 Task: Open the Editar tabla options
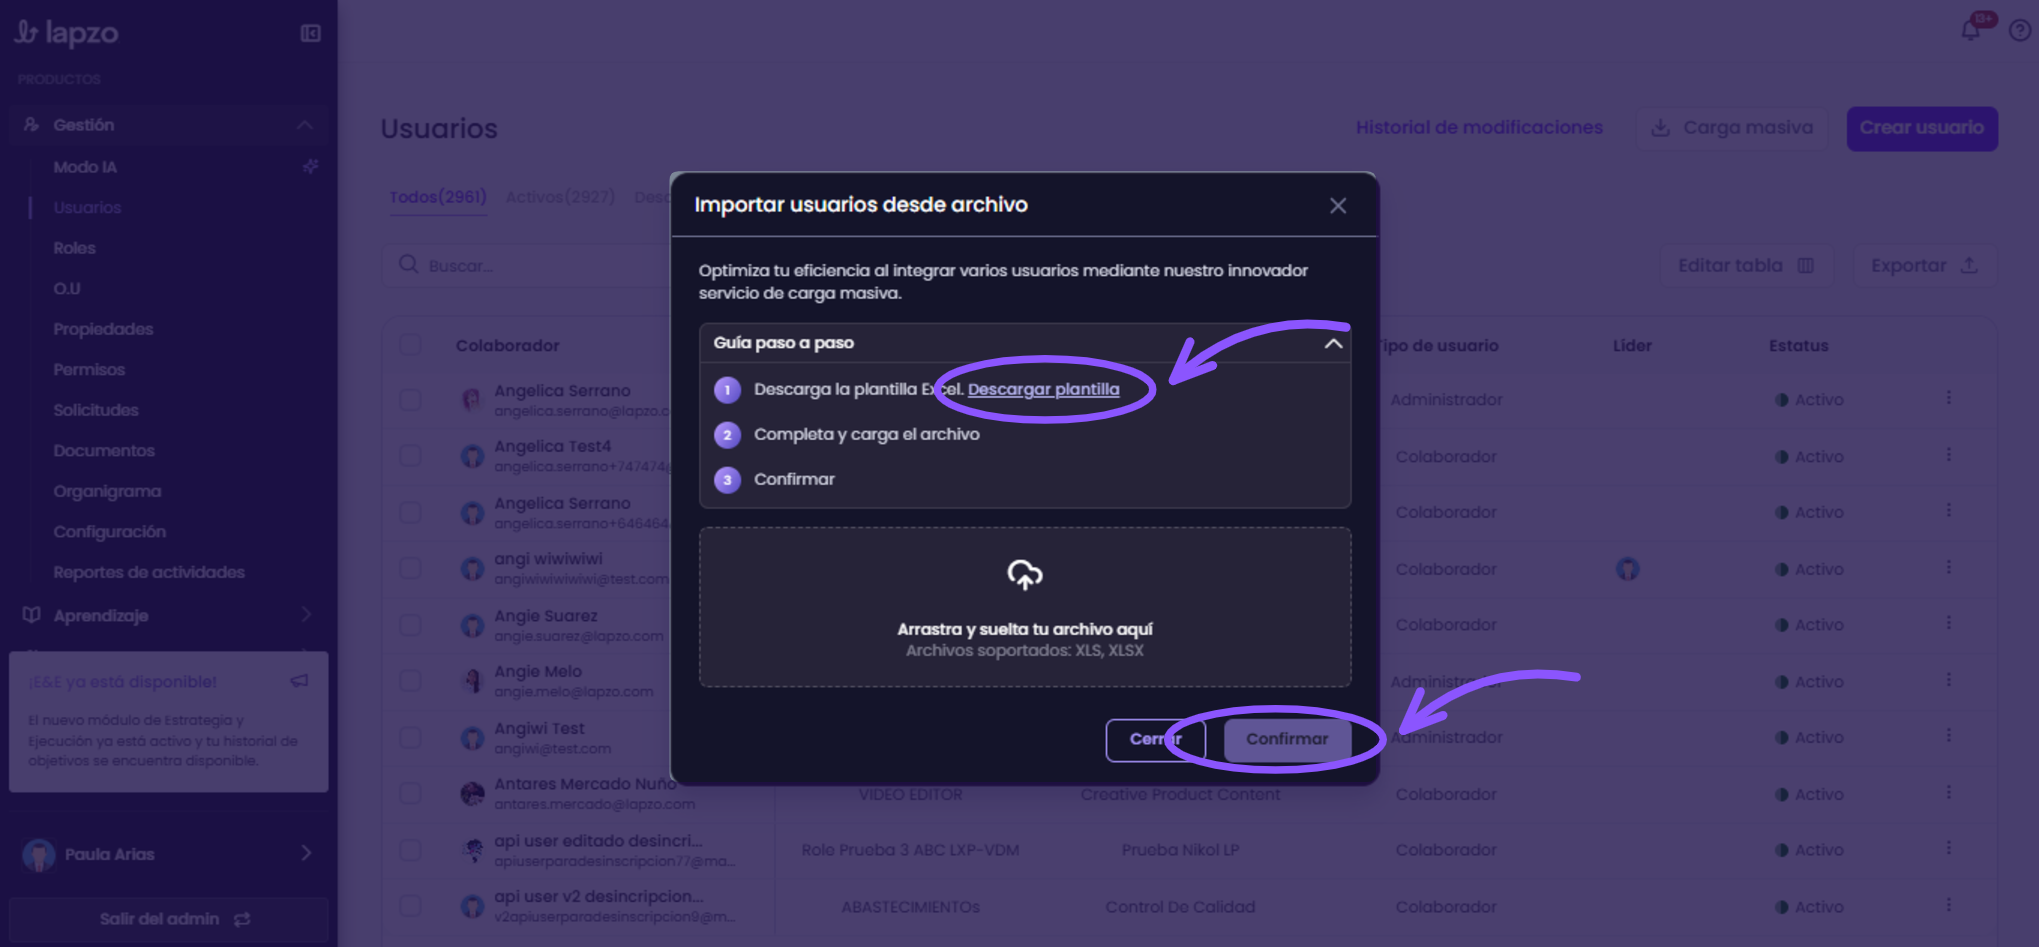pos(1746,266)
